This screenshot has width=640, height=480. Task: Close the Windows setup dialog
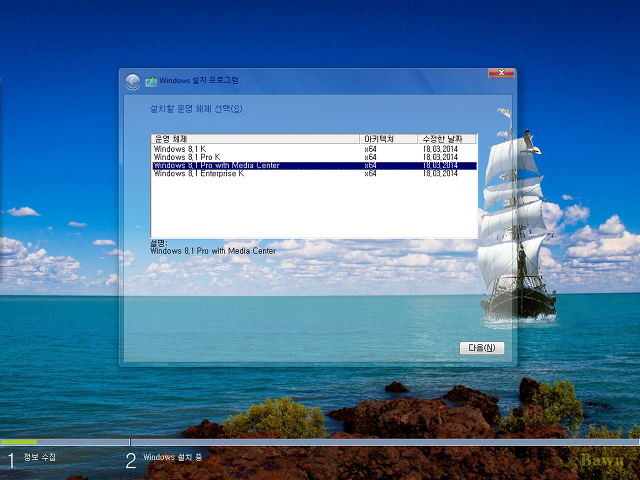pos(501,73)
